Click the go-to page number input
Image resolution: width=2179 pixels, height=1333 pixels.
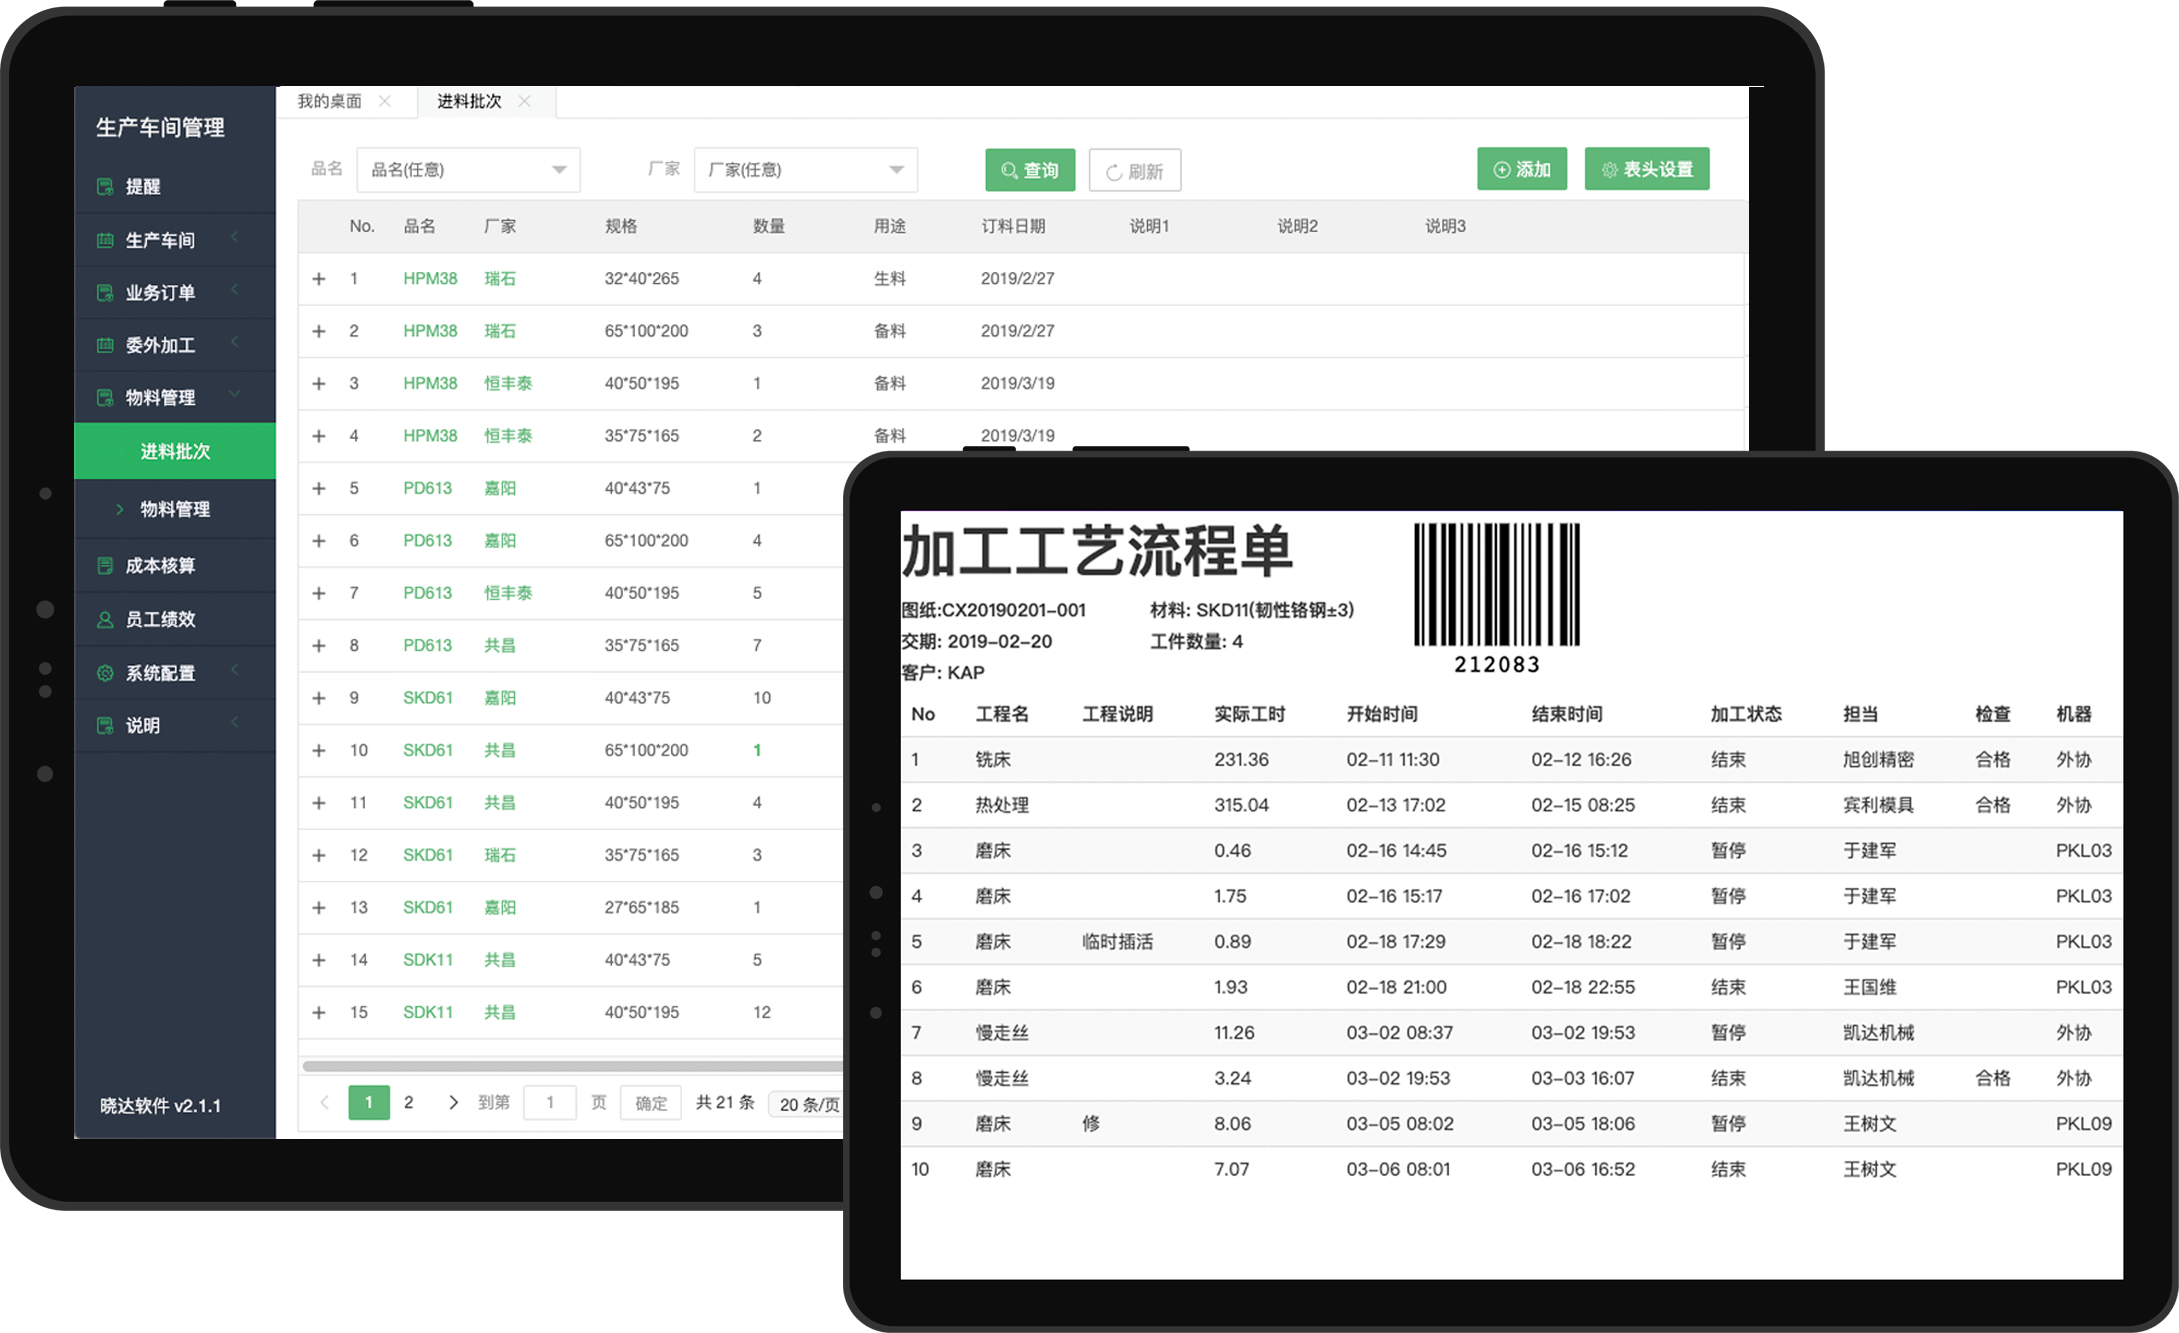(550, 1102)
